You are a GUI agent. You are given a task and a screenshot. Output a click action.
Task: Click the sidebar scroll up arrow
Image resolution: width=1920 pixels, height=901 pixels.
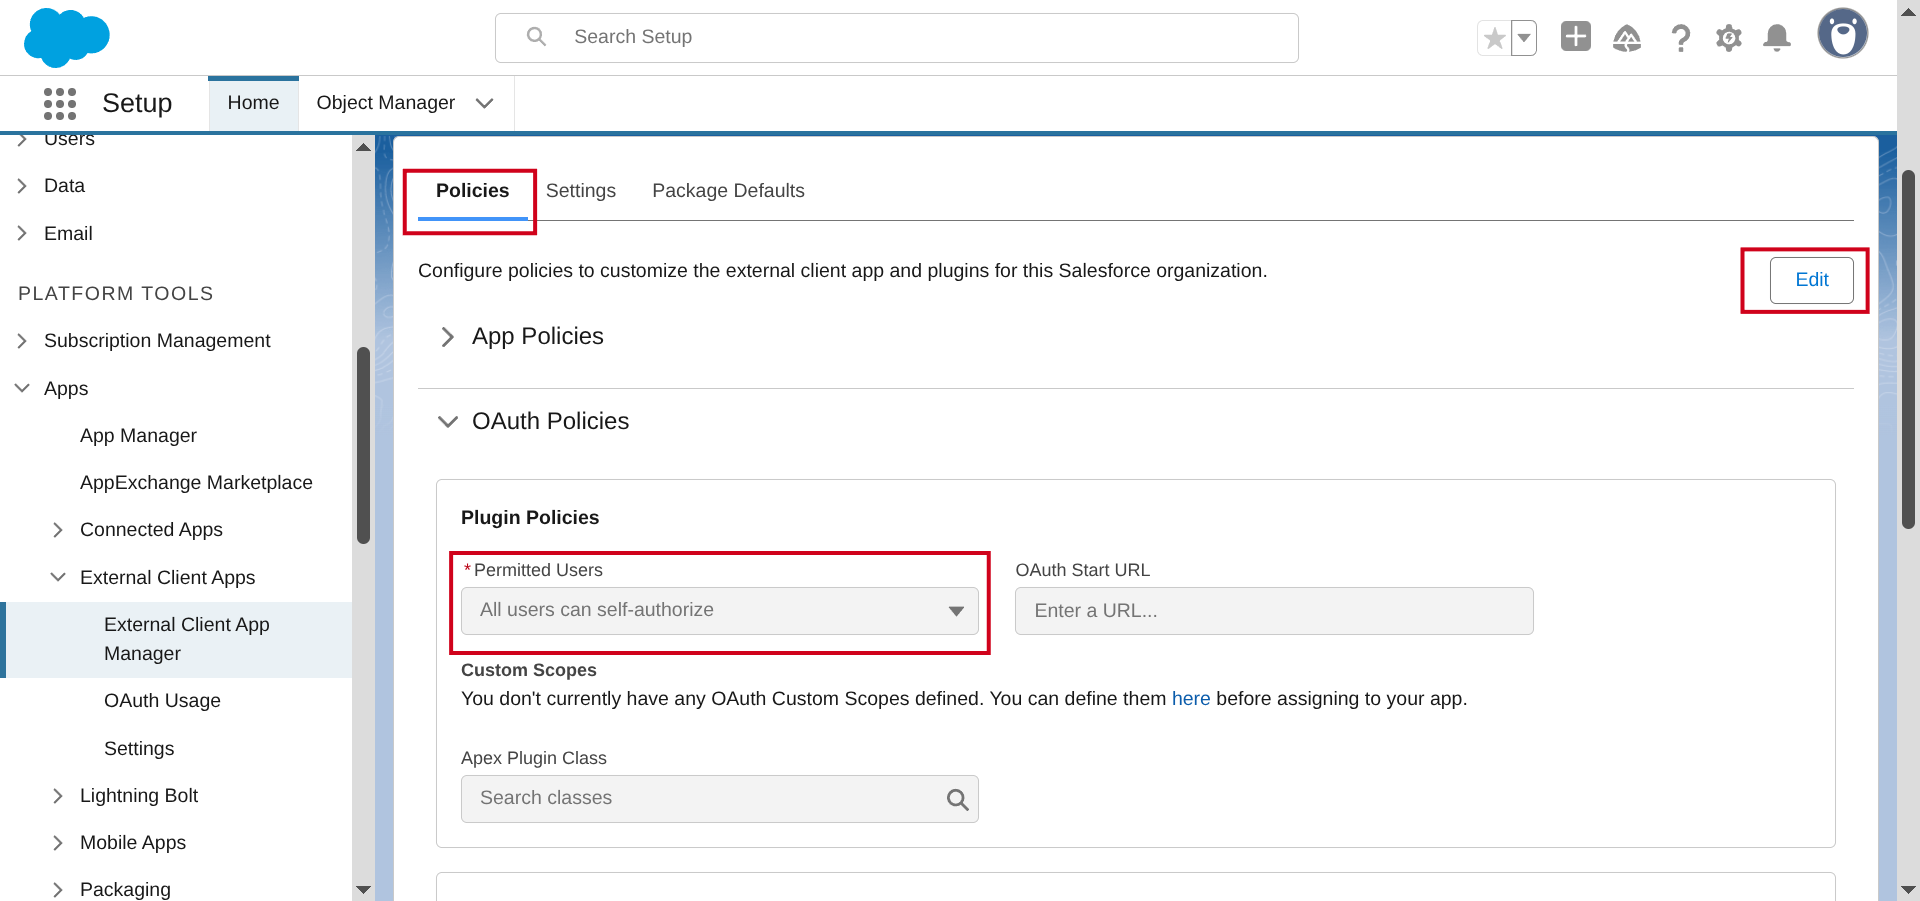[x=363, y=147]
